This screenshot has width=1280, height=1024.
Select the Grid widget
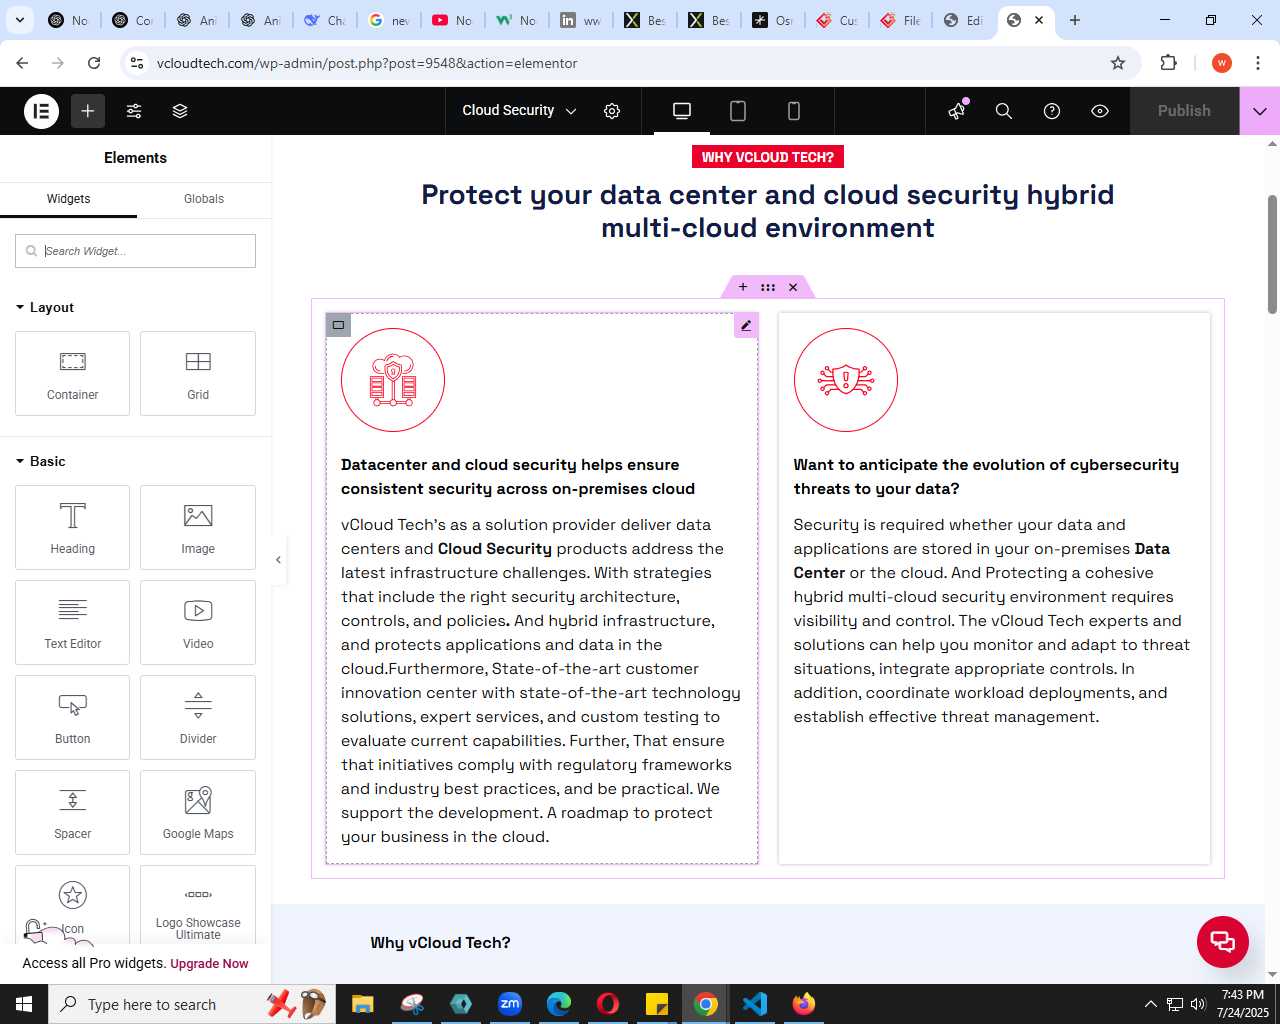coord(198,373)
